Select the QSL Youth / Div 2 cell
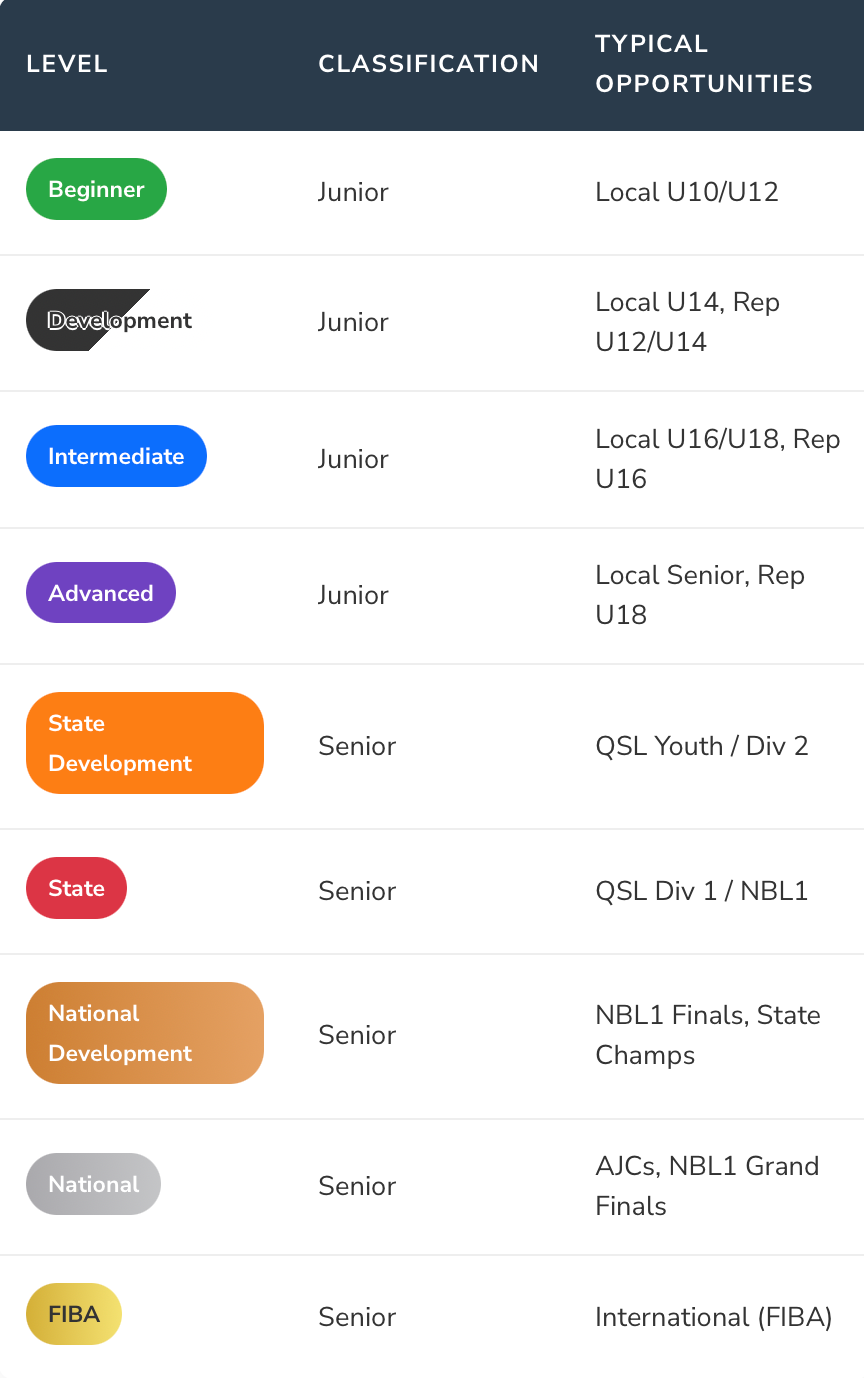This screenshot has height=1378, width=864. pyautogui.click(x=702, y=746)
